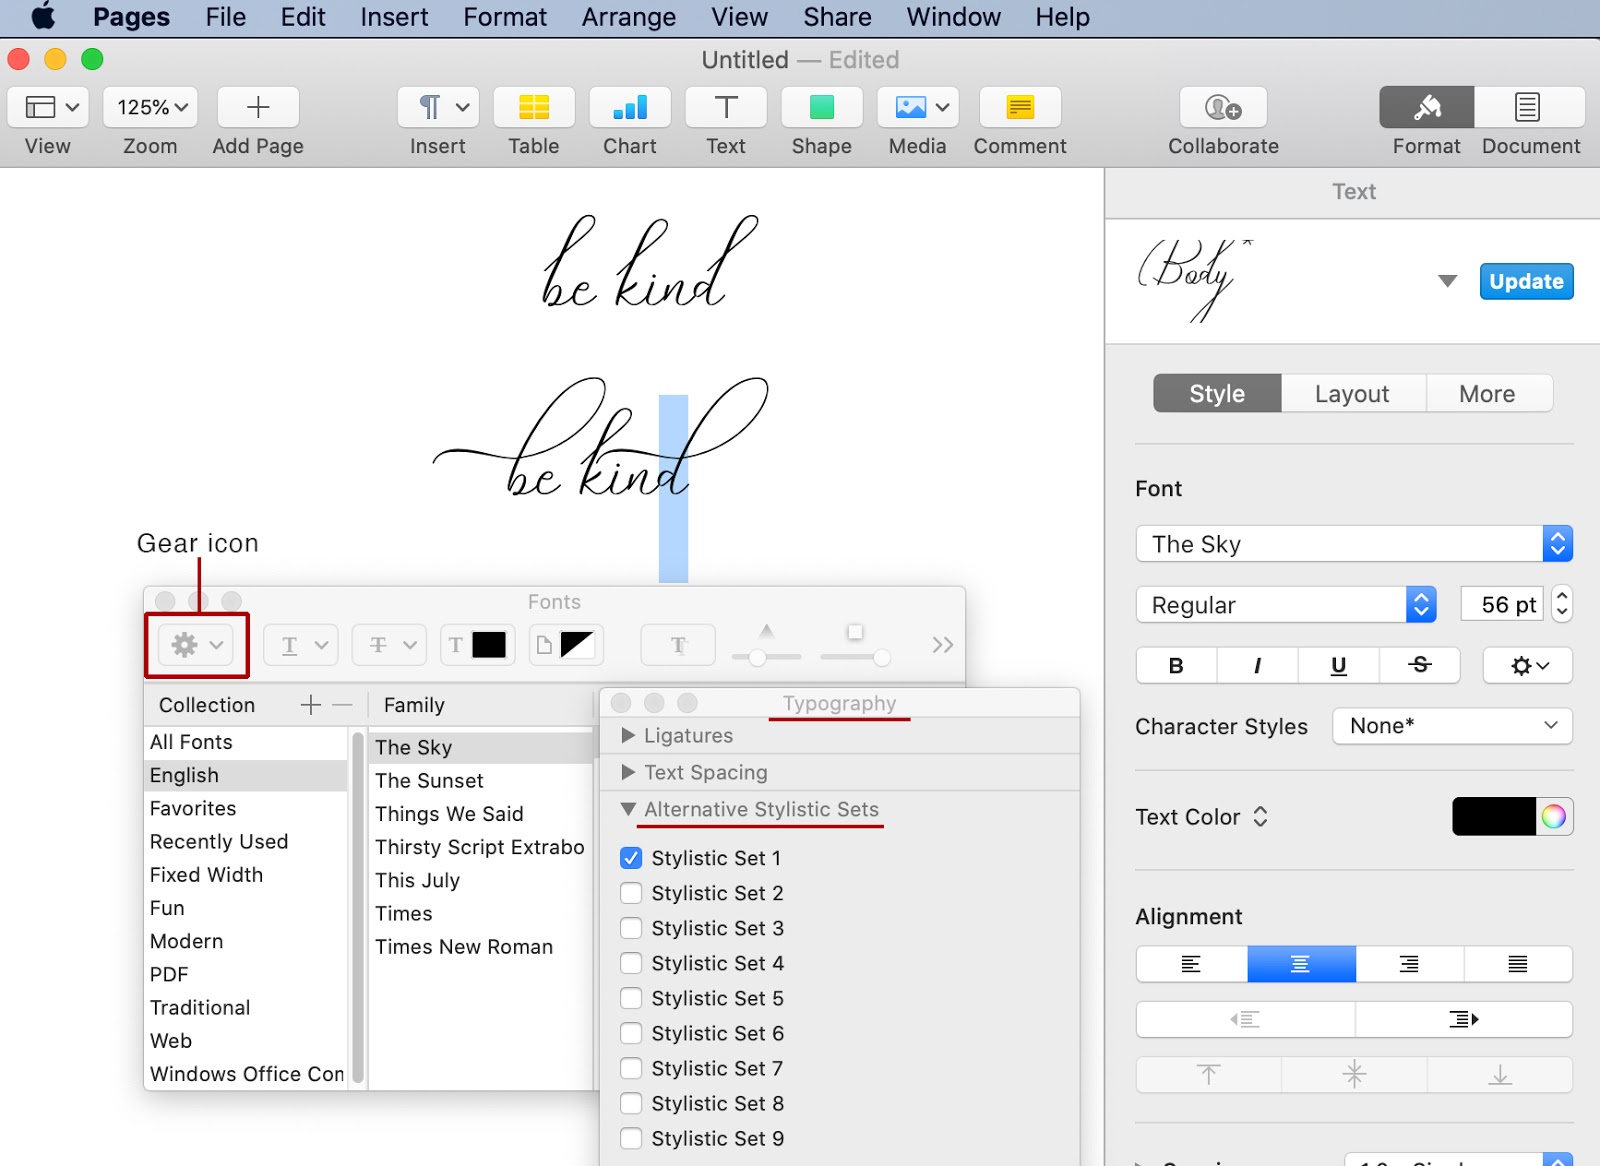Enable Stylistic Set 7

[631, 1068]
